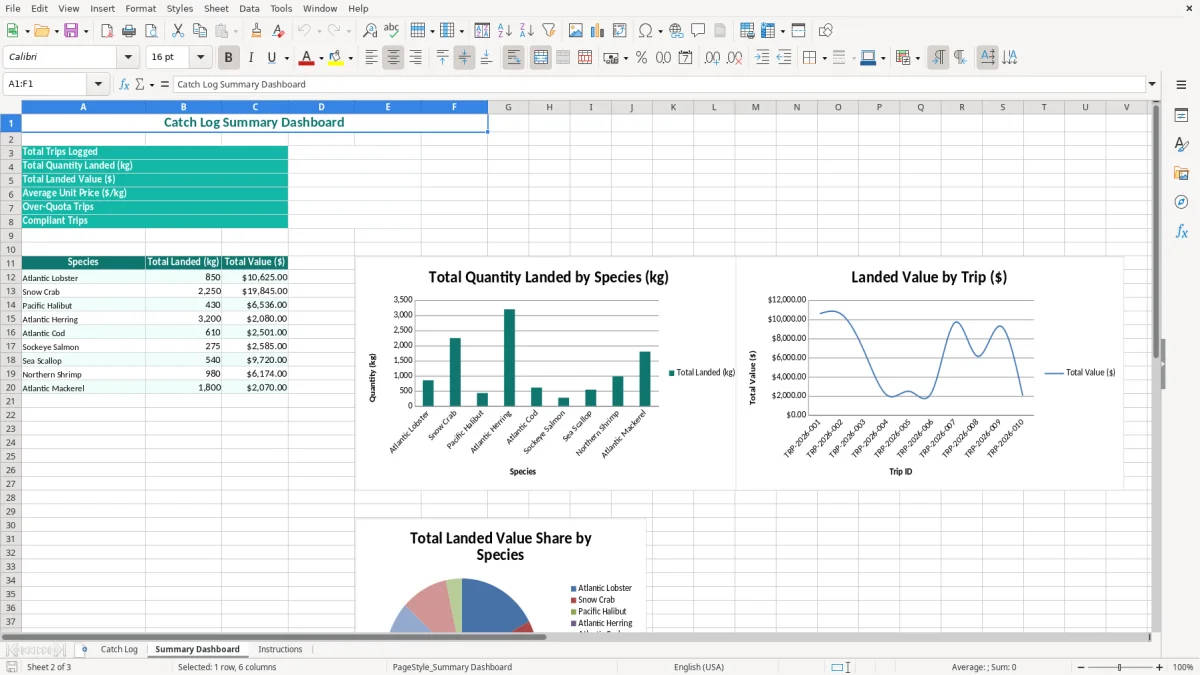This screenshot has width=1200, height=675.
Task: Click Sort Descending icon
Action: click(x=526, y=31)
